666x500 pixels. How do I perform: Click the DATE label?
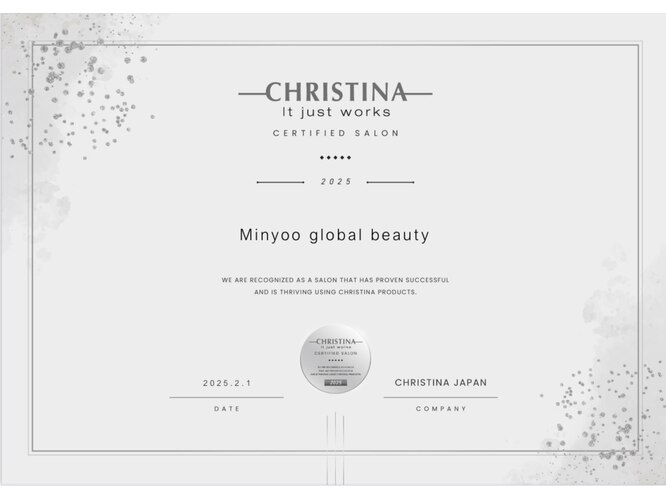227,409
